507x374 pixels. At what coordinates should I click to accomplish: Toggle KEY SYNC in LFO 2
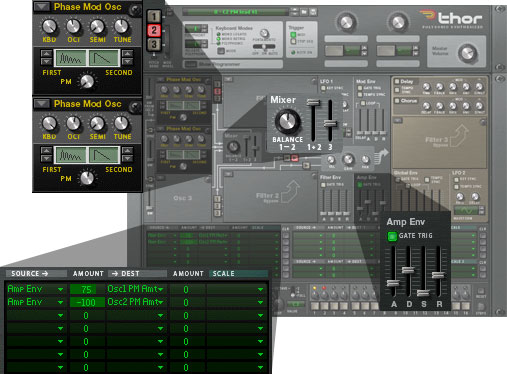coord(456,180)
